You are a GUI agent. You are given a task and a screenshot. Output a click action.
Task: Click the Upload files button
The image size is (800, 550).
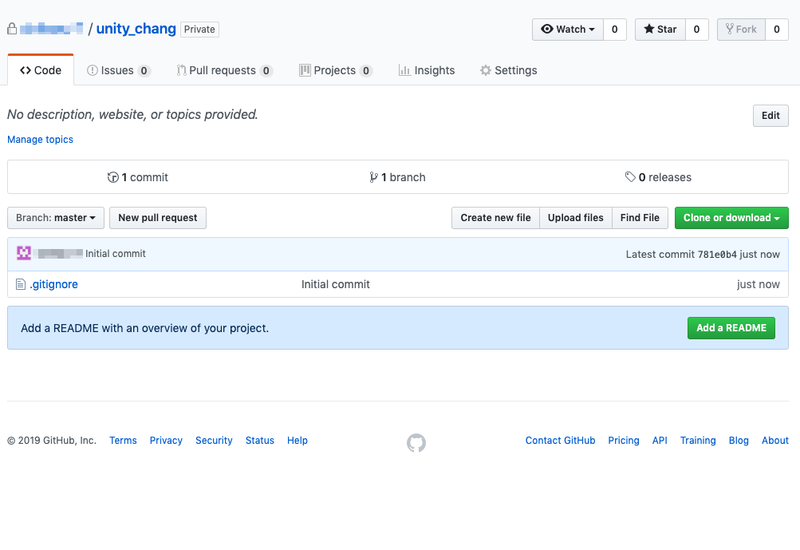pos(576,218)
